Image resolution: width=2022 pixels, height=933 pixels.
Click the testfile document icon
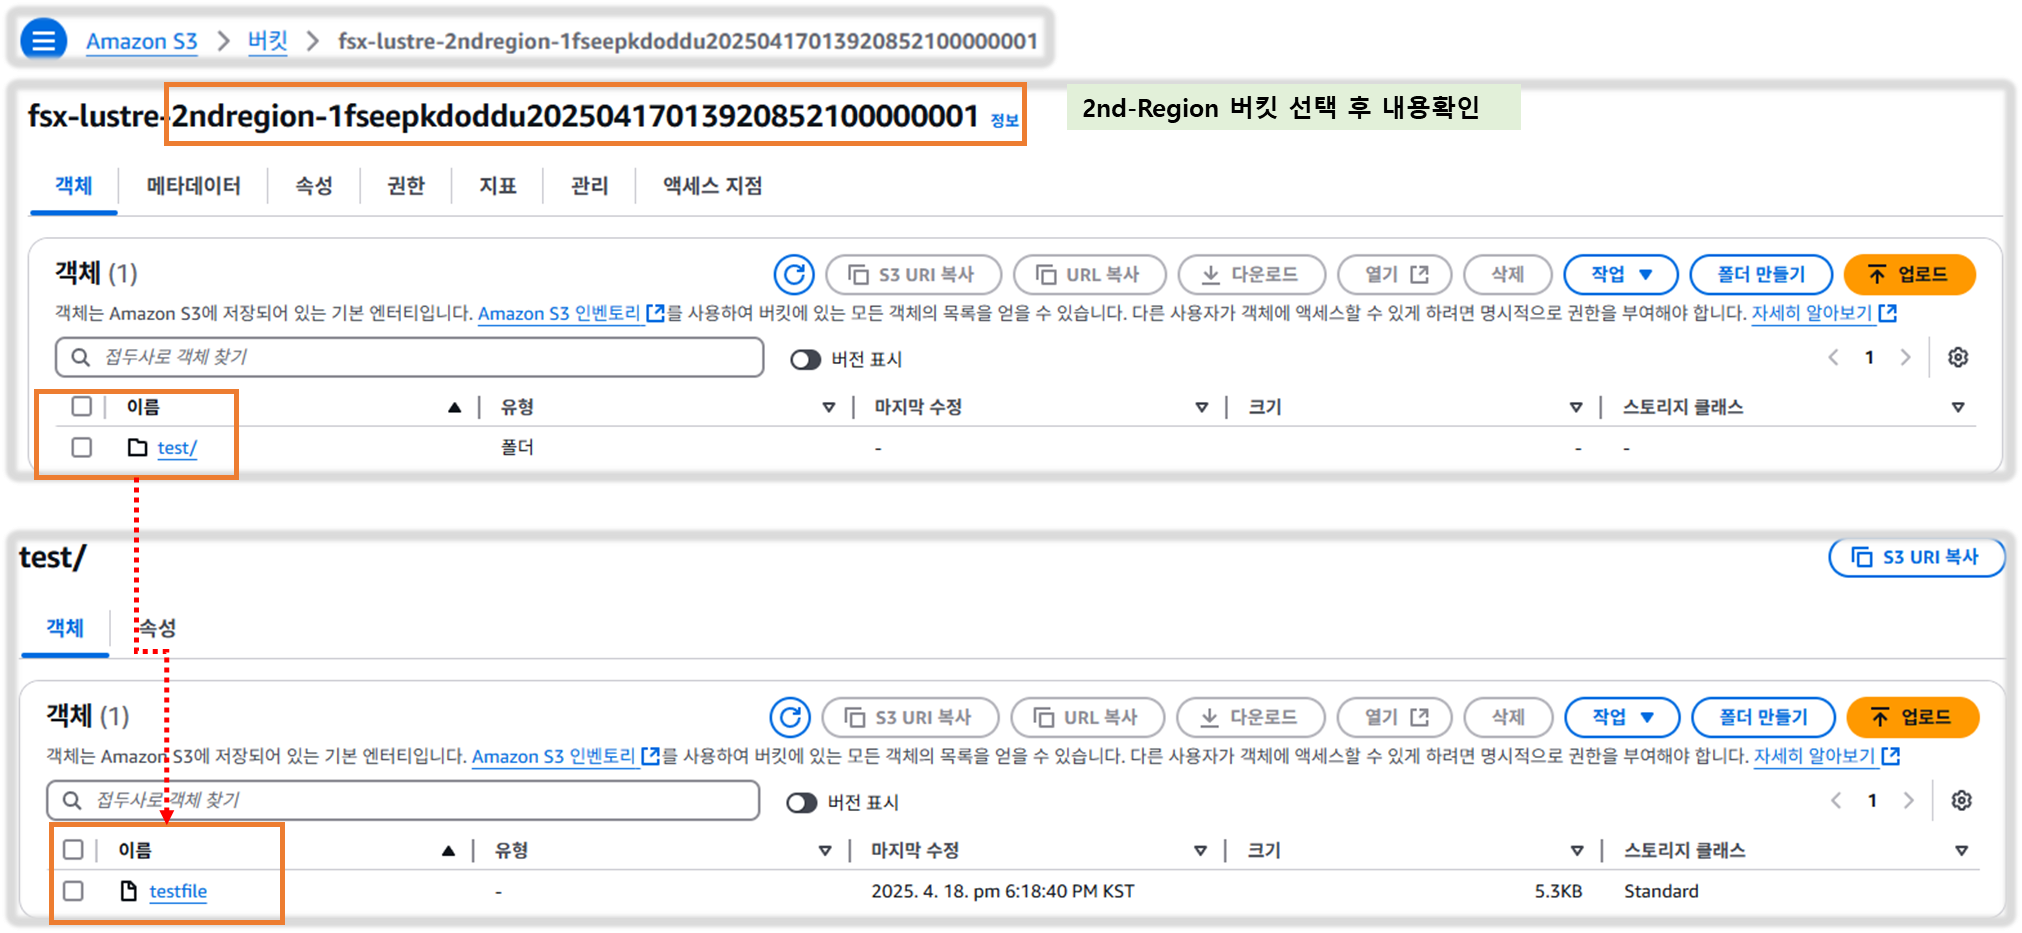point(128,890)
